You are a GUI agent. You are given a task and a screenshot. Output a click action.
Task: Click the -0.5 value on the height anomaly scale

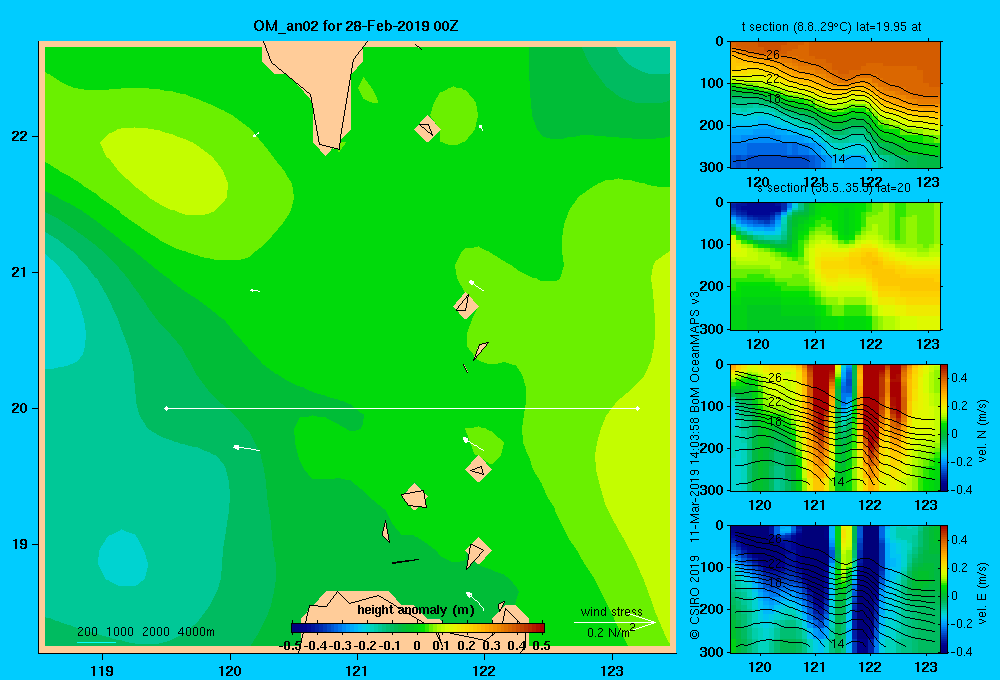(x=291, y=646)
